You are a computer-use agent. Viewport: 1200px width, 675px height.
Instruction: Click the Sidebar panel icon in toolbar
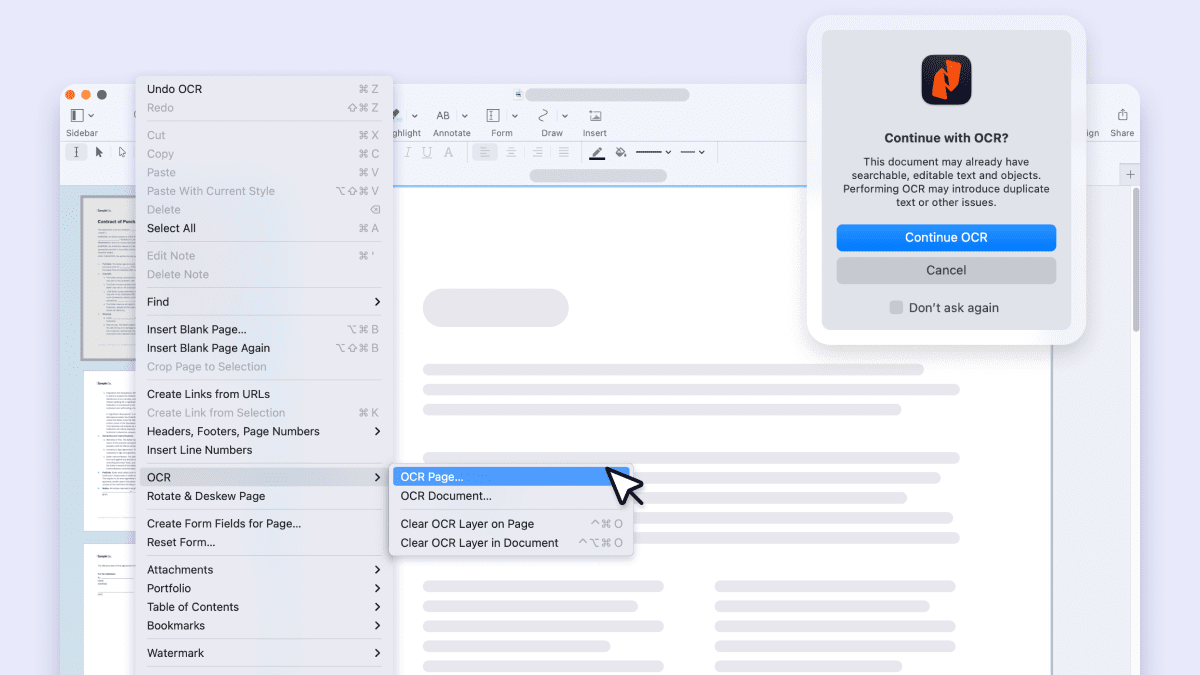click(x=77, y=116)
